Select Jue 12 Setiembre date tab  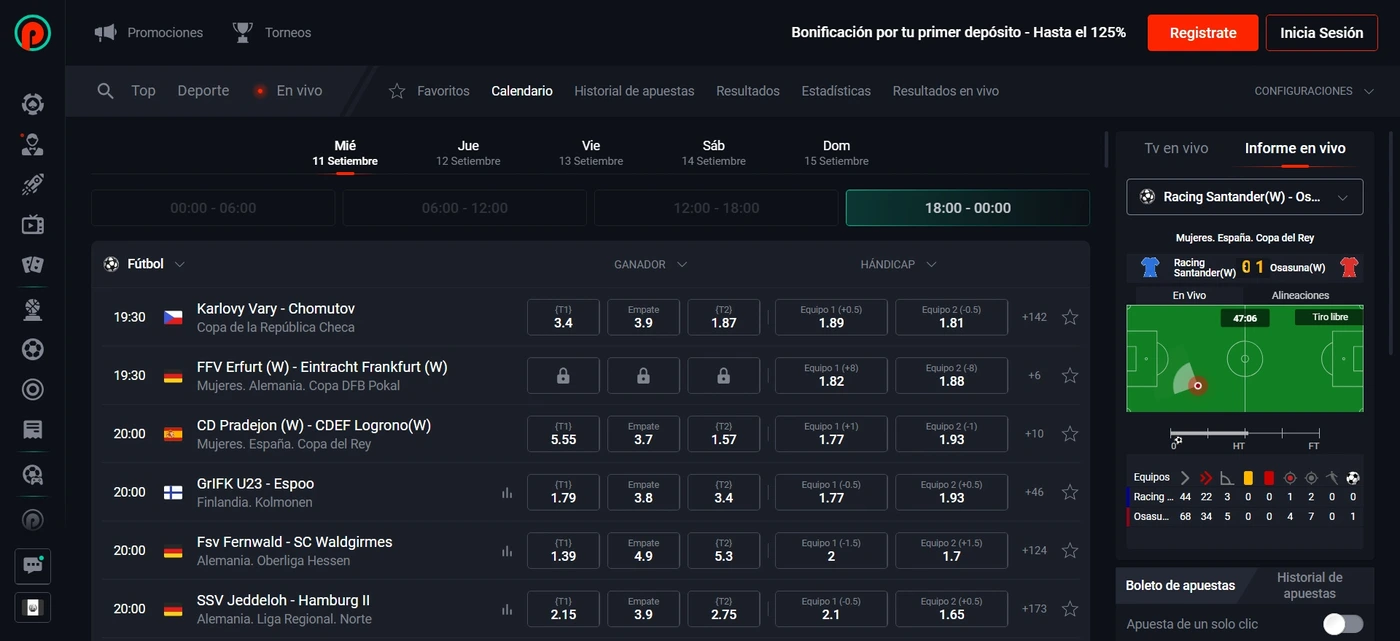pos(468,153)
